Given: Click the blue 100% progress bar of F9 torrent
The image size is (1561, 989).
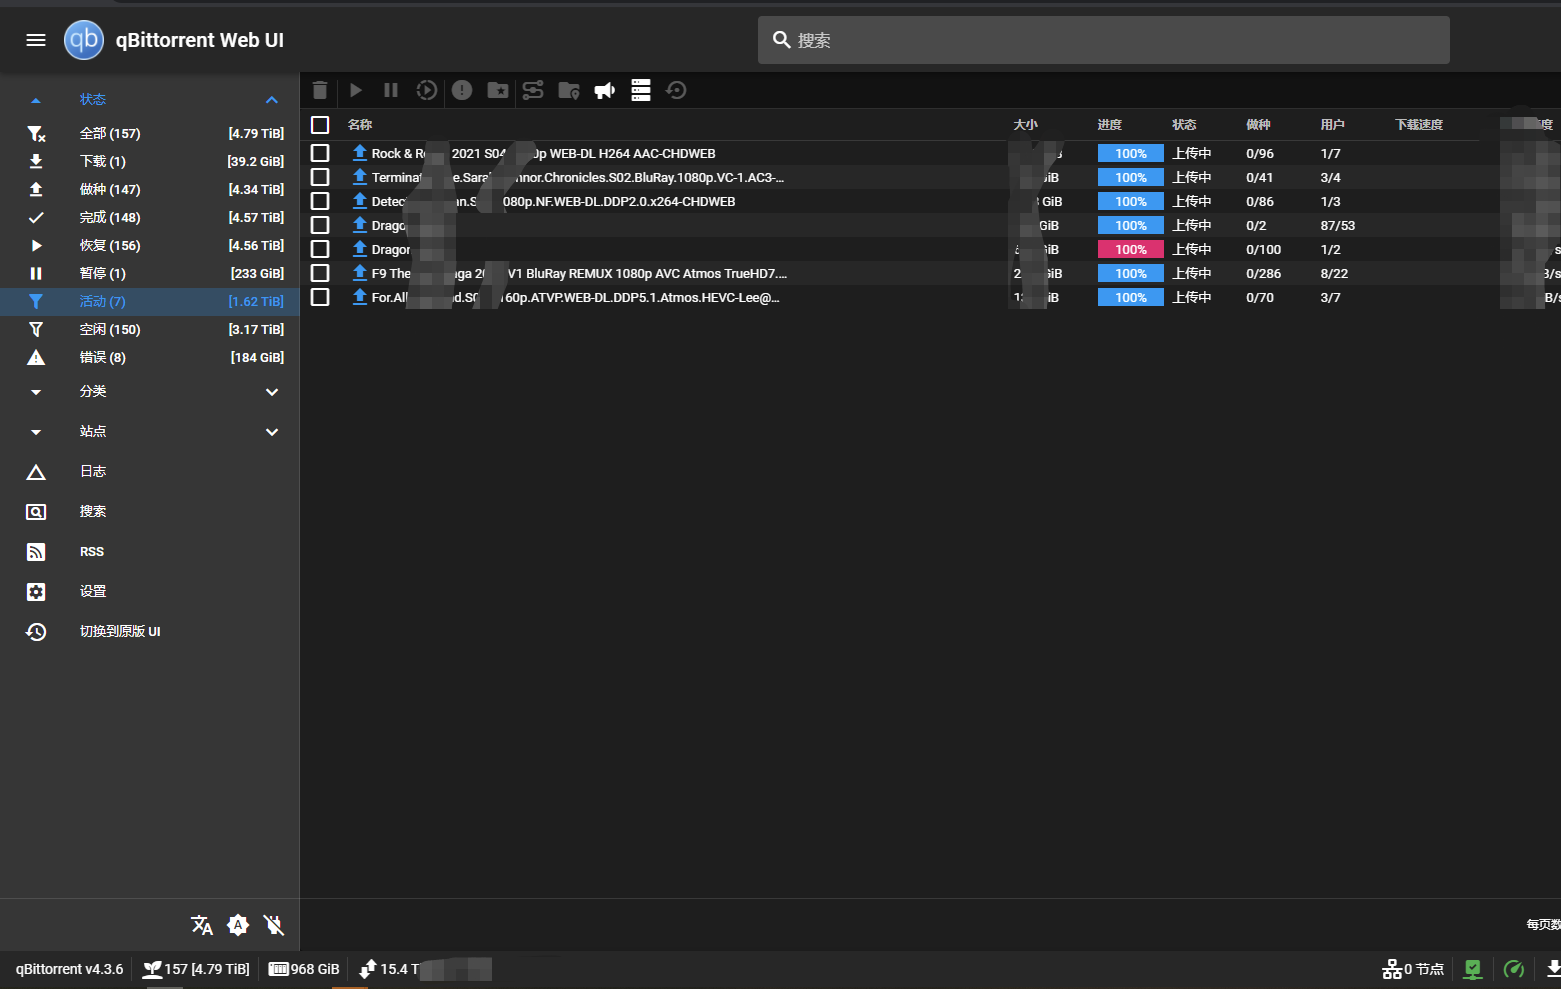Looking at the screenshot, I should 1131,273.
